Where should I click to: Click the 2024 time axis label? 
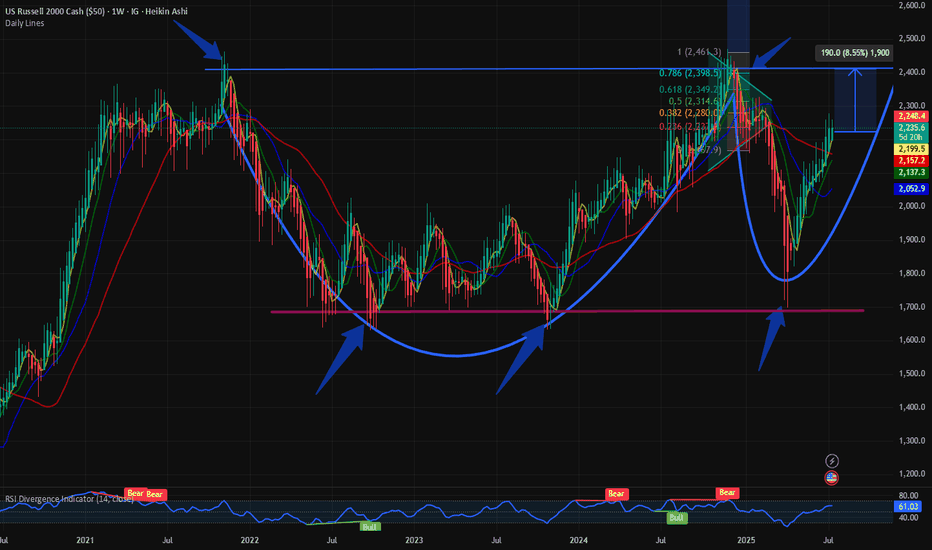coord(578,540)
